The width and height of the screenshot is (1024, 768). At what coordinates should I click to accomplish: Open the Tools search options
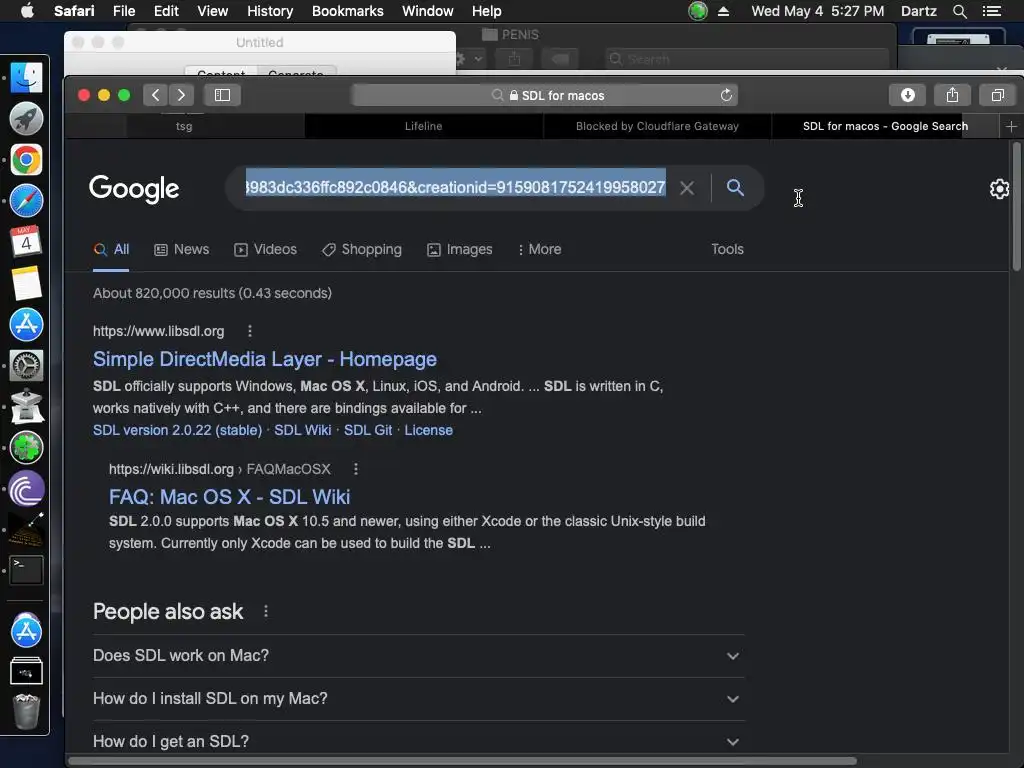(727, 249)
